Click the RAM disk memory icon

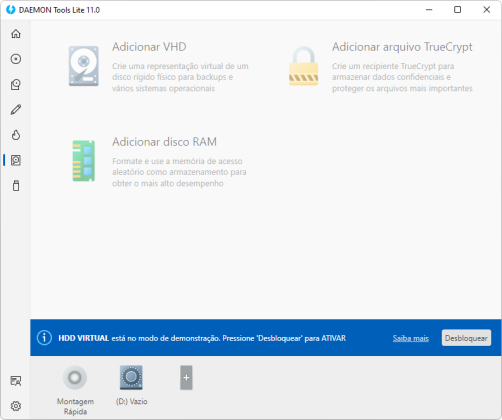pyautogui.click(x=84, y=161)
